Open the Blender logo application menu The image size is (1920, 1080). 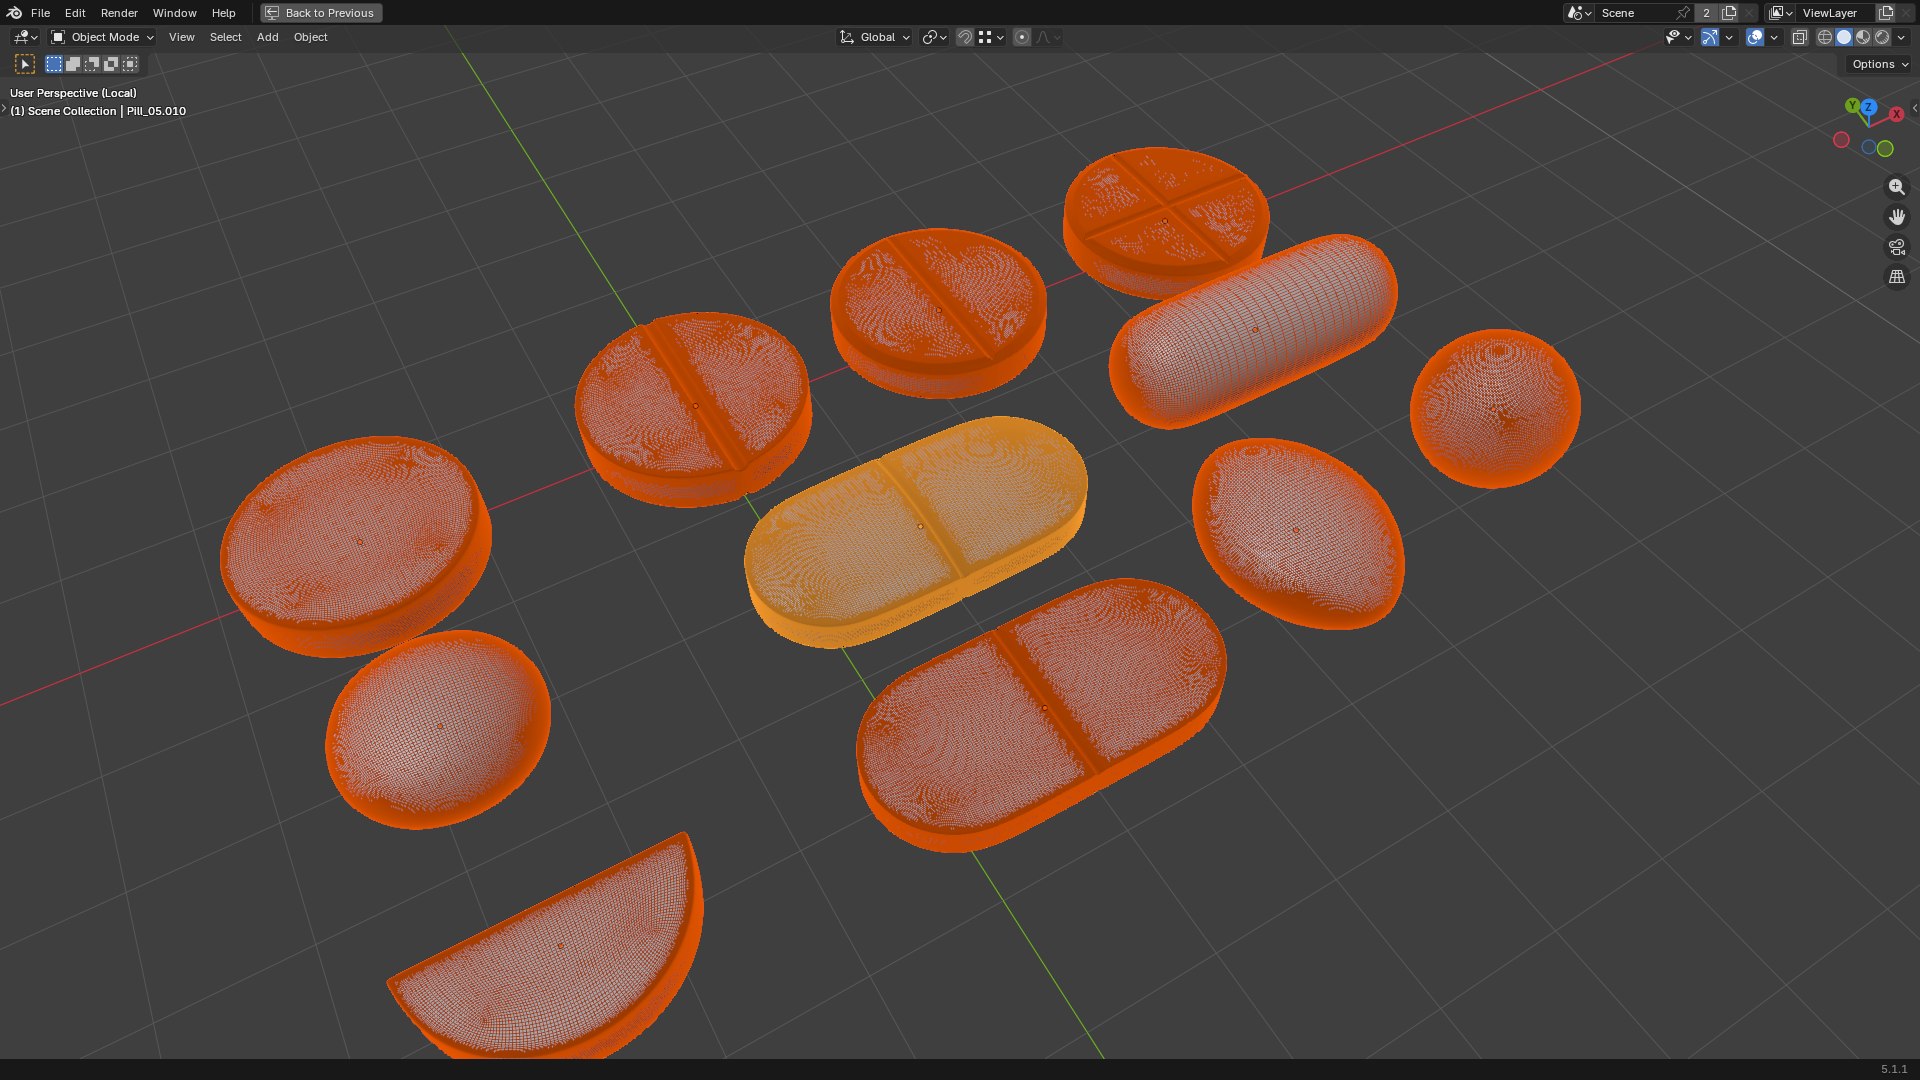[x=14, y=13]
